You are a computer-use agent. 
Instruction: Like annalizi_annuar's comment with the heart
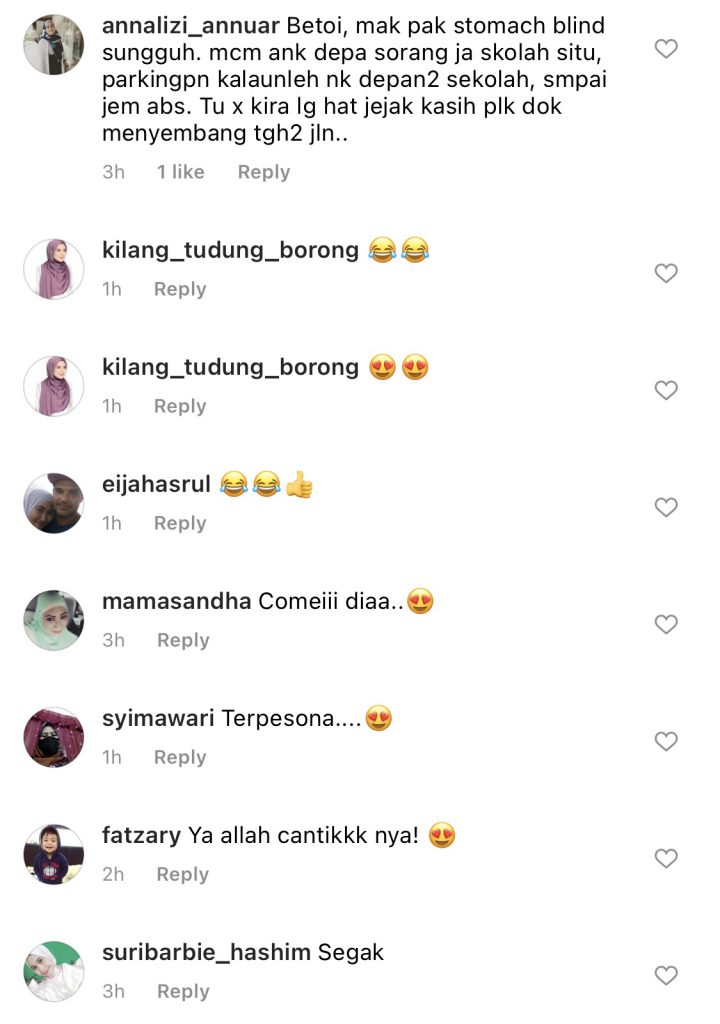pyautogui.click(x=666, y=49)
